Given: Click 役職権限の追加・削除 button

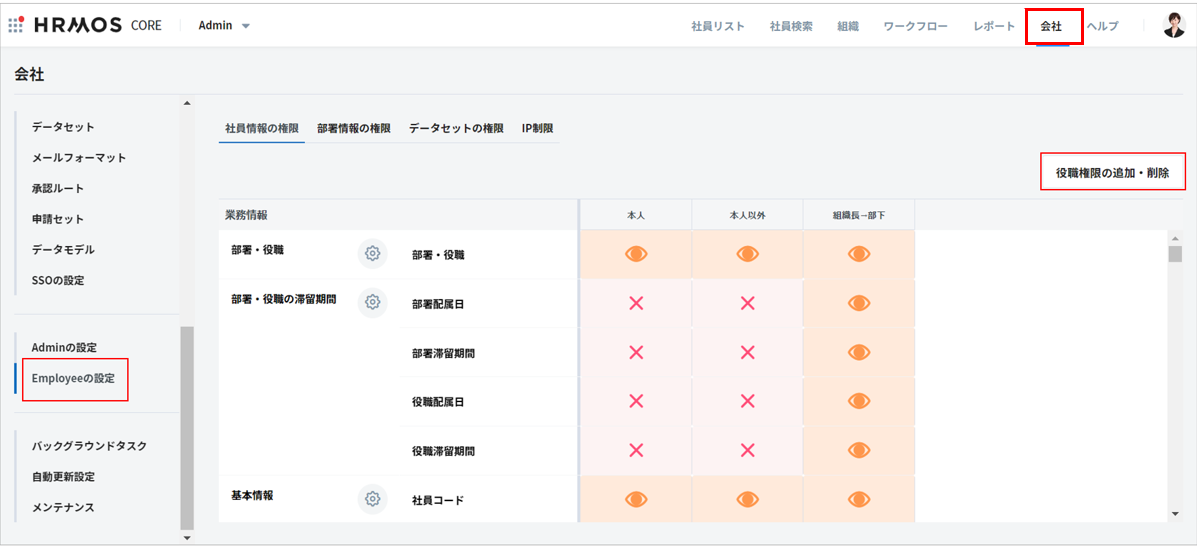Looking at the screenshot, I should click(x=1112, y=172).
